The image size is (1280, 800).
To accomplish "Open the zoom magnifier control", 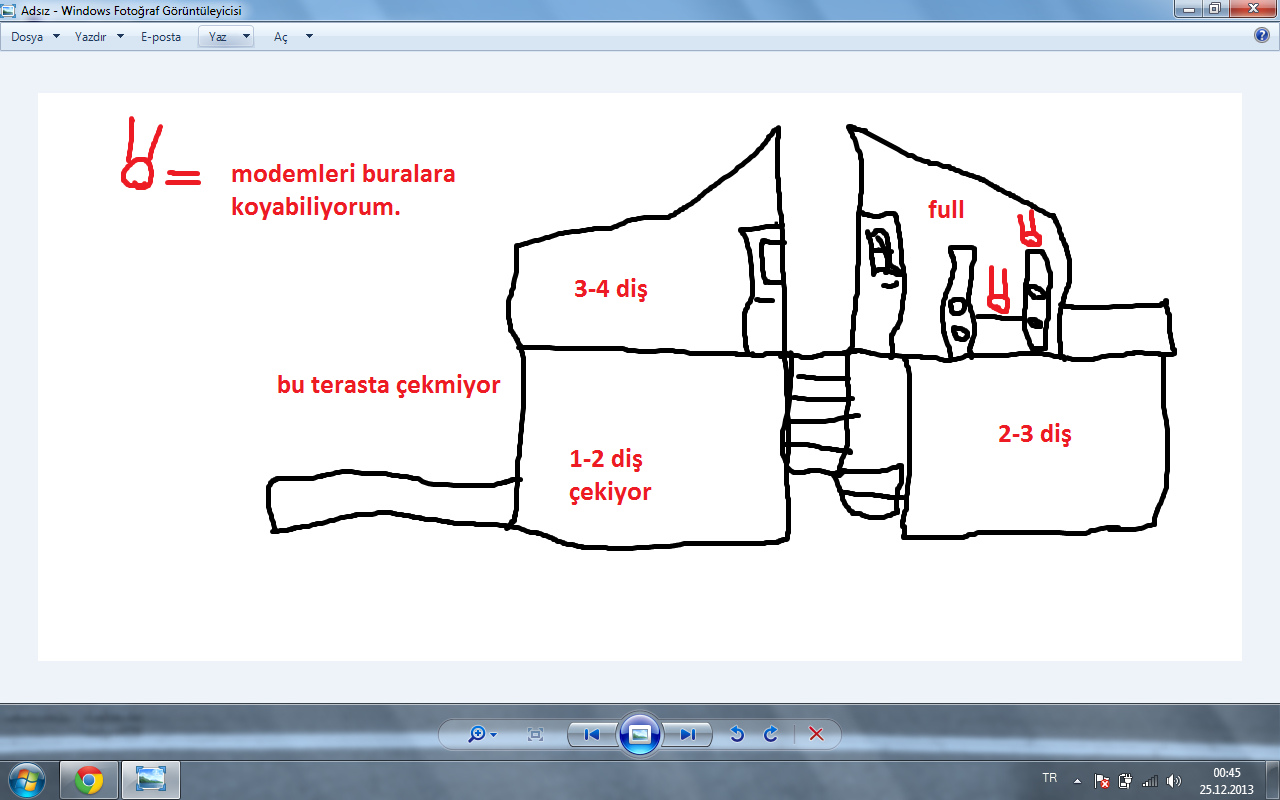I will [x=482, y=734].
